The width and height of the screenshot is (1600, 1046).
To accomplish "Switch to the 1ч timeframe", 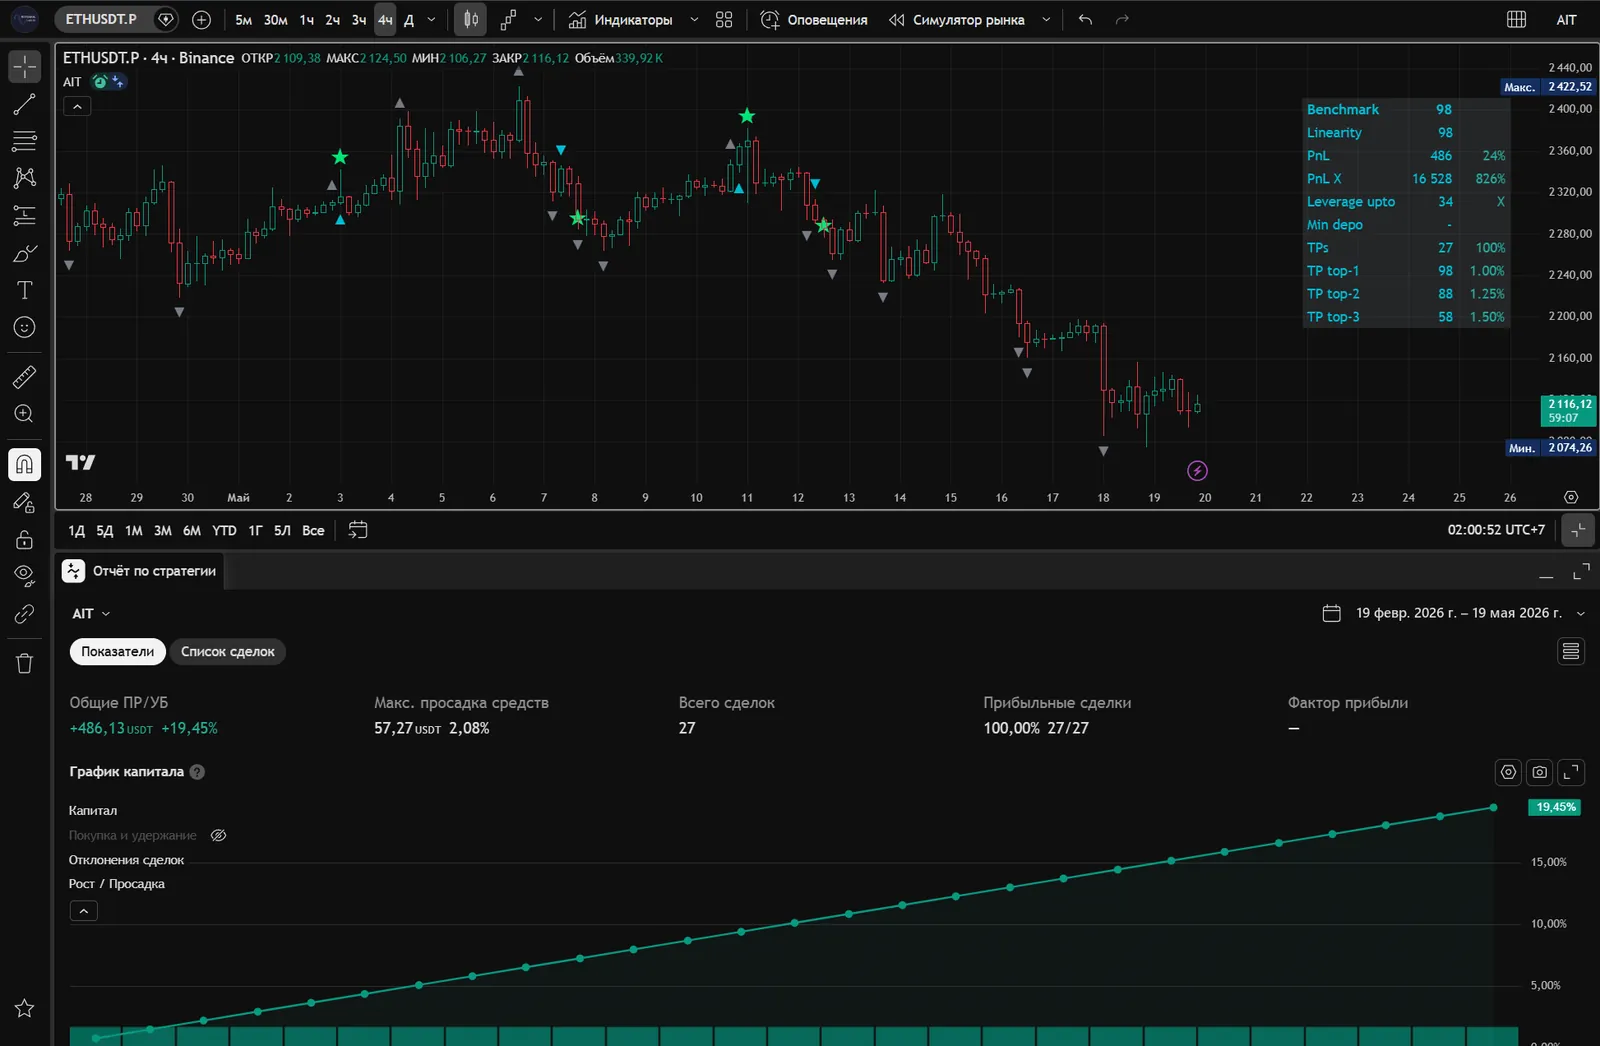I will pyautogui.click(x=306, y=20).
